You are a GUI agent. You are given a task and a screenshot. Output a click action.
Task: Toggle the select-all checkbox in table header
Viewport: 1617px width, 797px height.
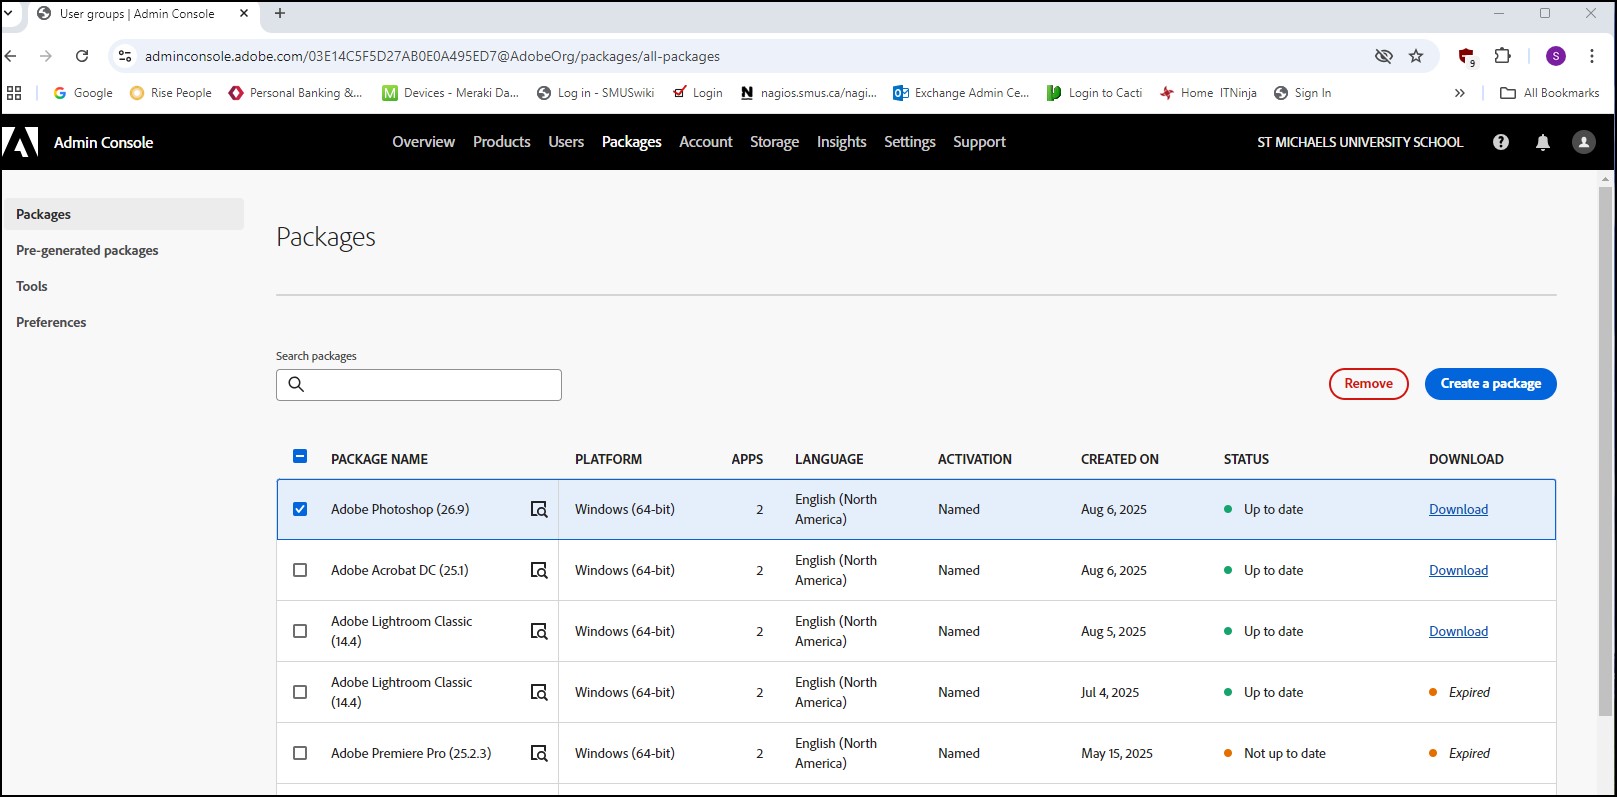(300, 456)
